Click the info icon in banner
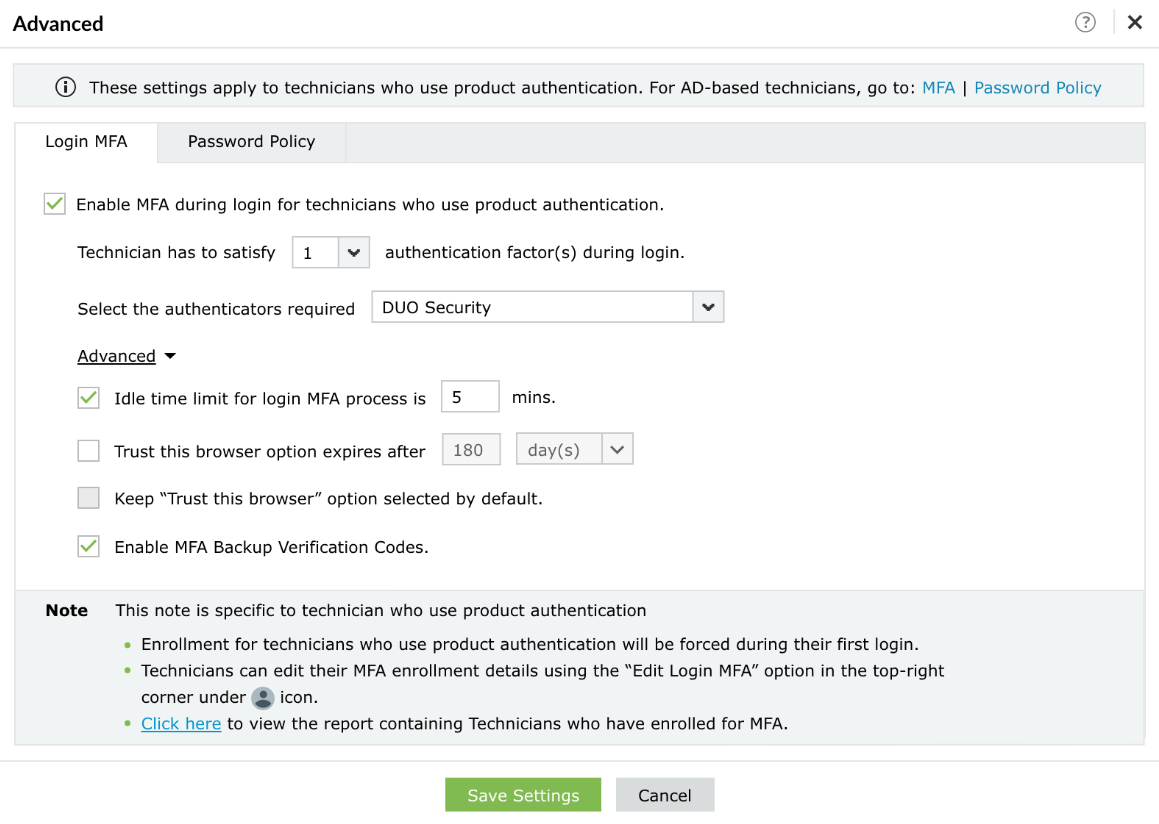The width and height of the screenshot is (1159, 824). (x=66, y=87)
